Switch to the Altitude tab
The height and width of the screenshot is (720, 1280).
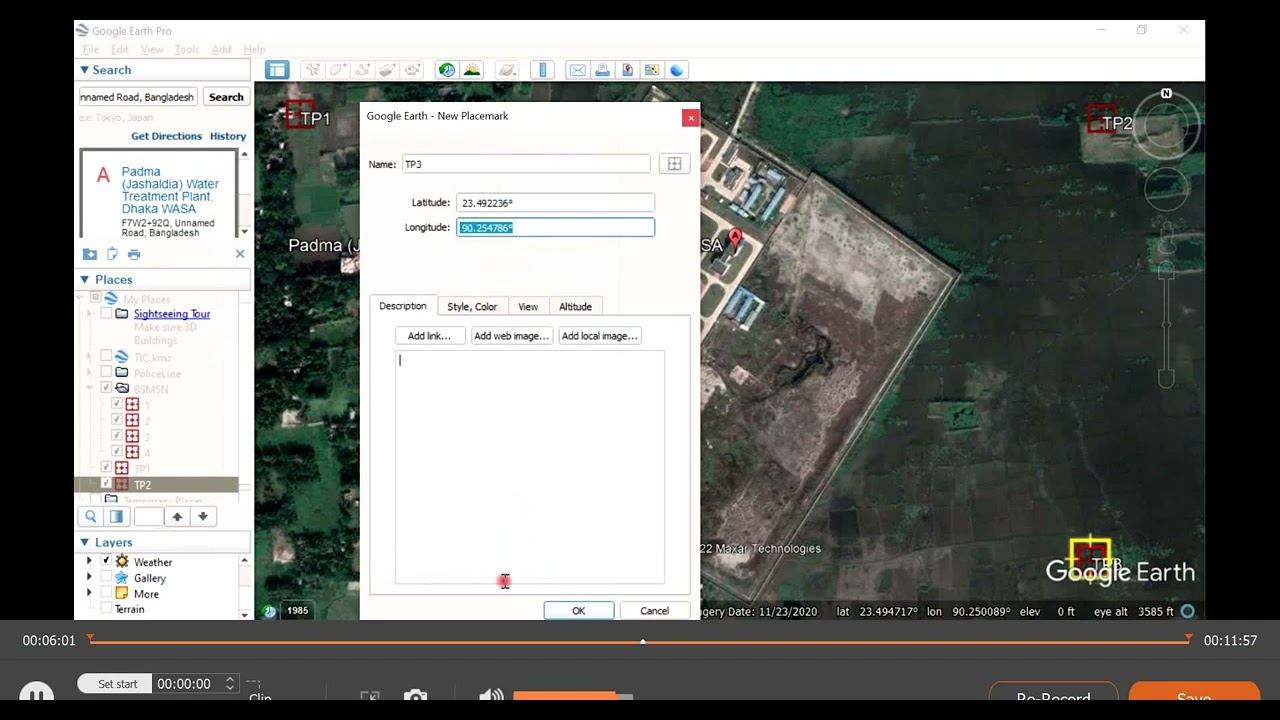575,306
